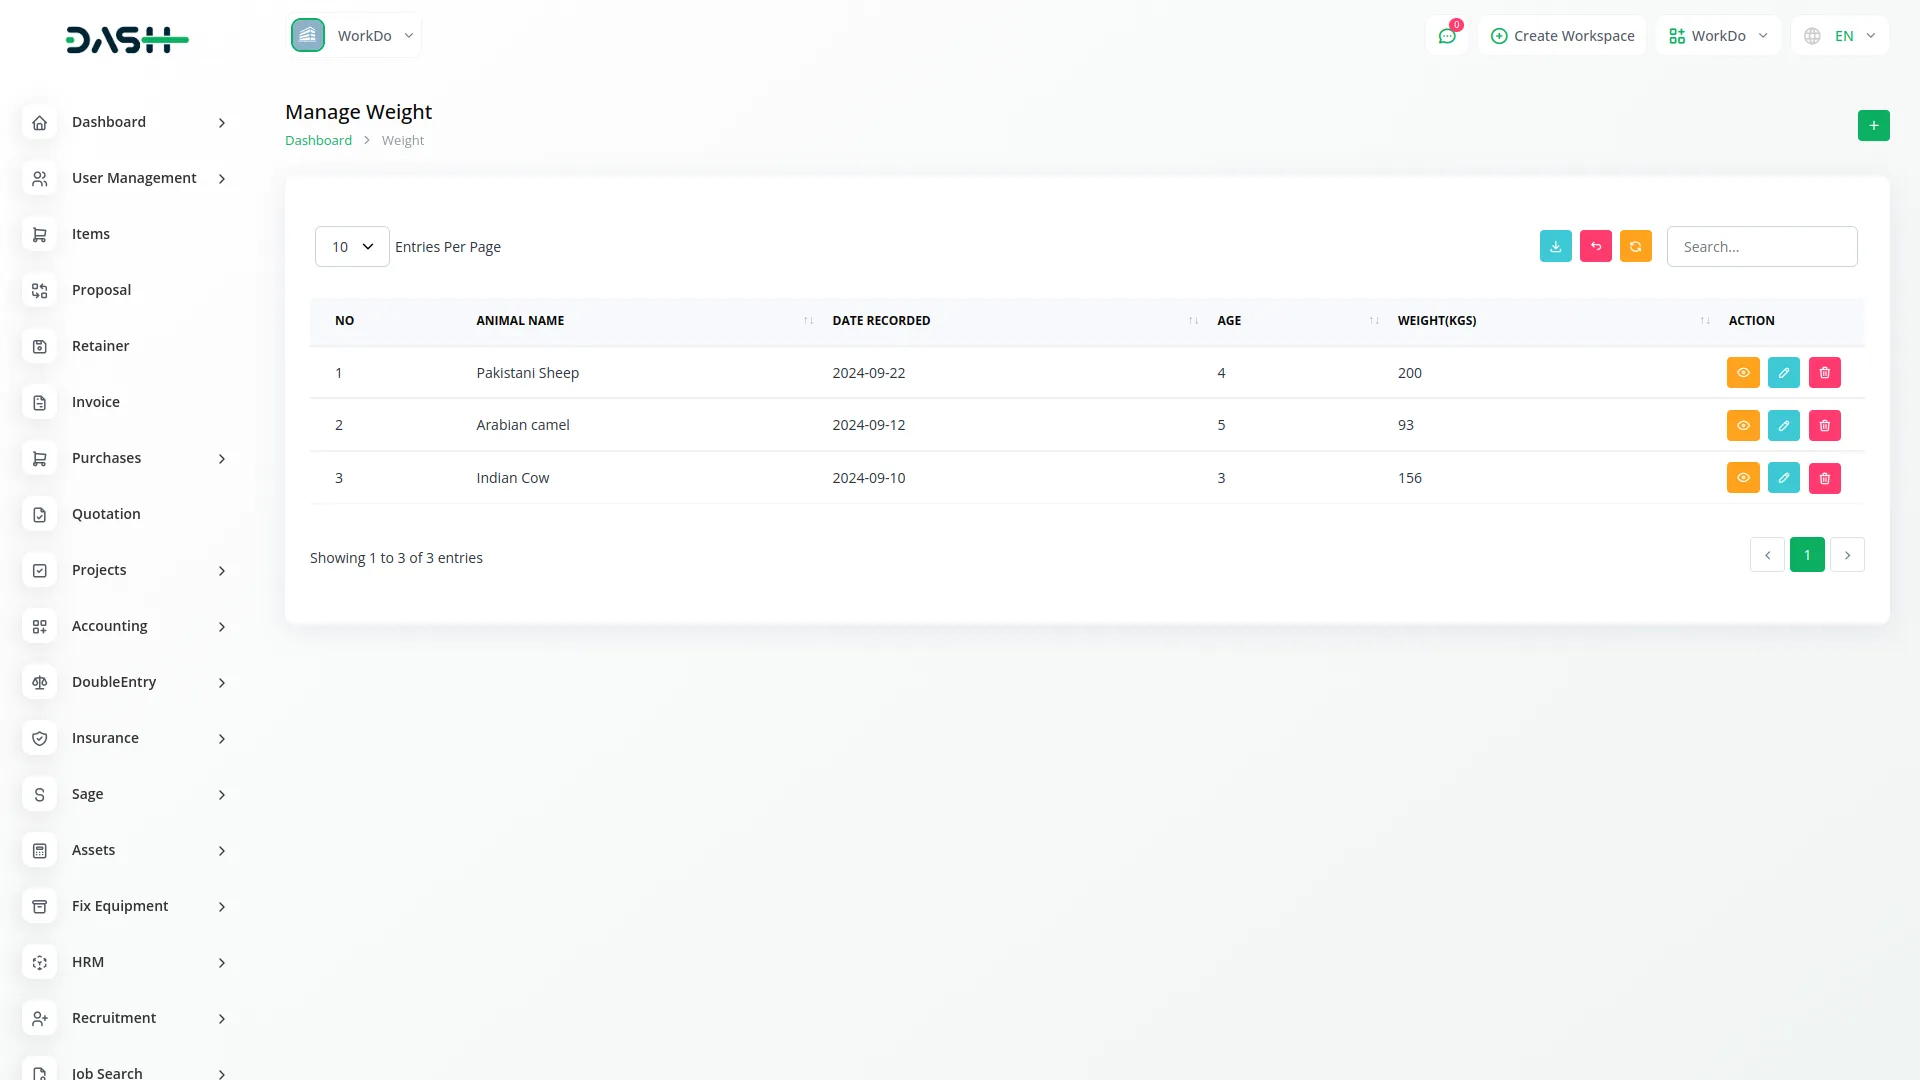Delete the Arabian camel weight entry
1920x1080 pixels.
(1824, 426)
